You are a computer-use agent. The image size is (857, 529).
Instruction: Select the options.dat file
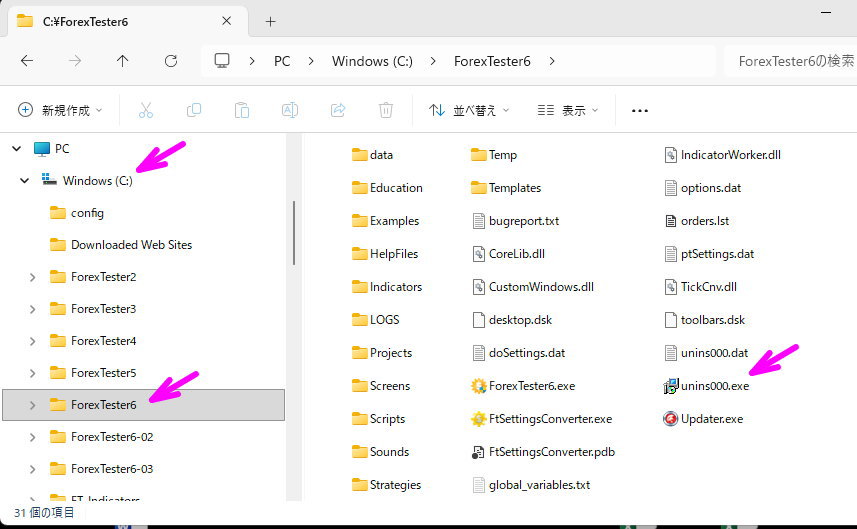click(702, 188)
